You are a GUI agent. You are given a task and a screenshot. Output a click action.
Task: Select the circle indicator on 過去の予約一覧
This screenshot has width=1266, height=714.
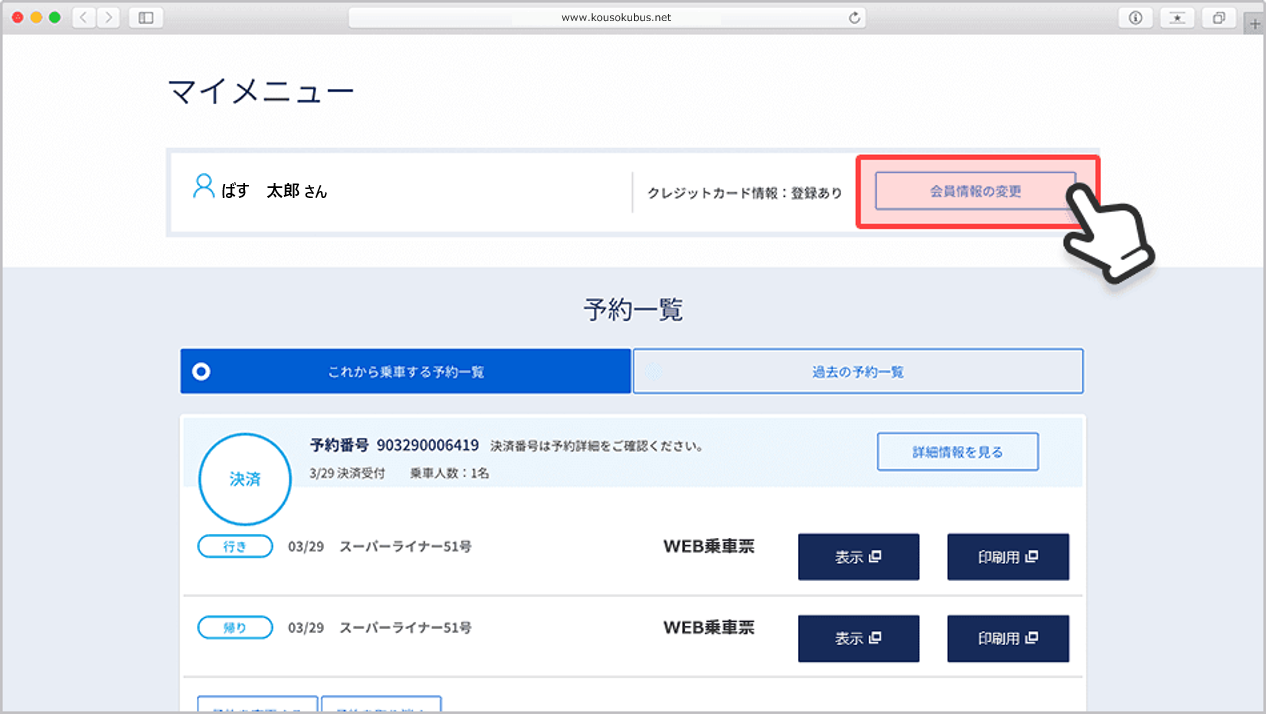coord(655,370)
